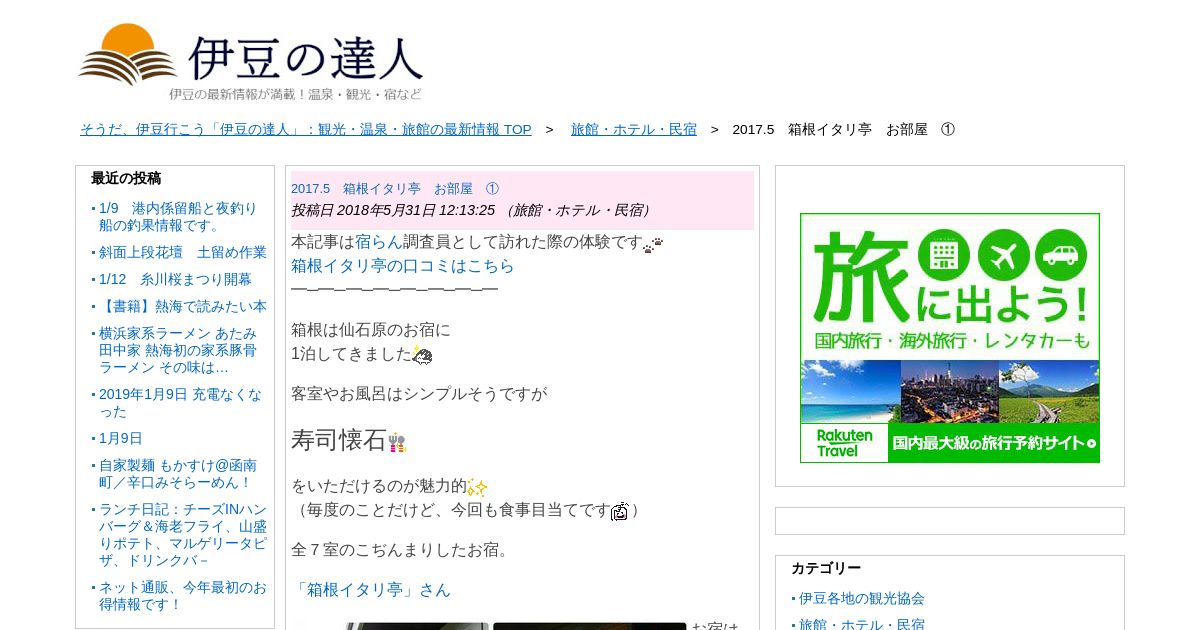Viewport: 1200px width, 630px height.
Task: Click 国内最大級の旅行予約サイト button in banner
Action: 994,443
